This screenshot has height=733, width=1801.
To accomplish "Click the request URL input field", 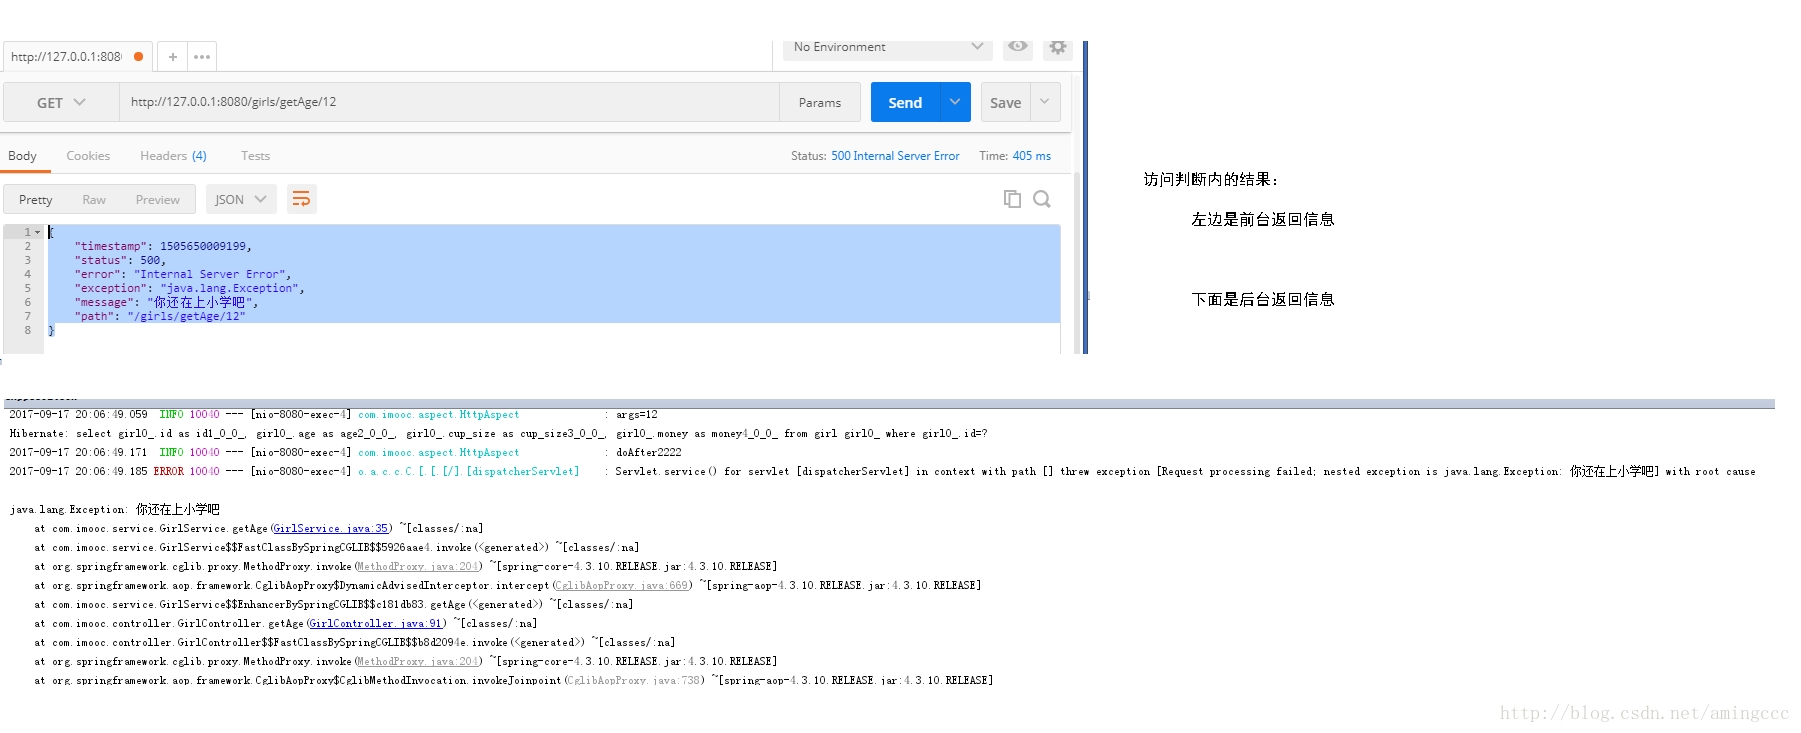I will (449, 102).
